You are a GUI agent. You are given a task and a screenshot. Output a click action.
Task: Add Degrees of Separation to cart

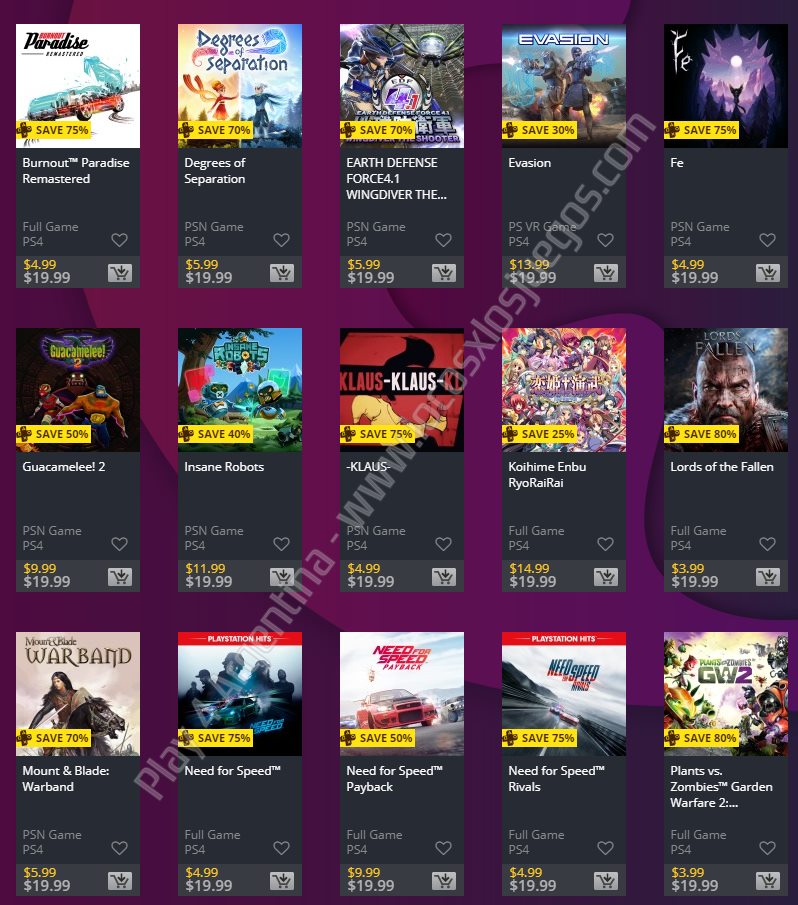point(282,272)
